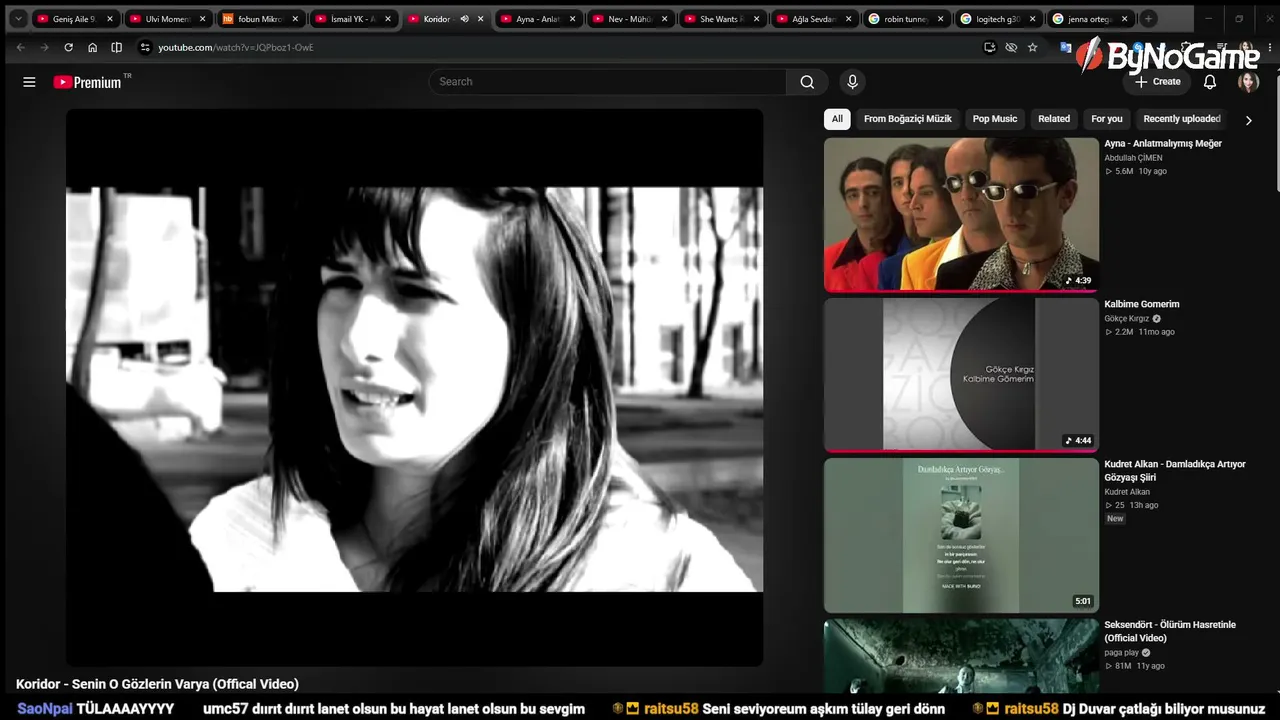Click the Kalbime Gomerim video thumbnail

coord(961,375)
